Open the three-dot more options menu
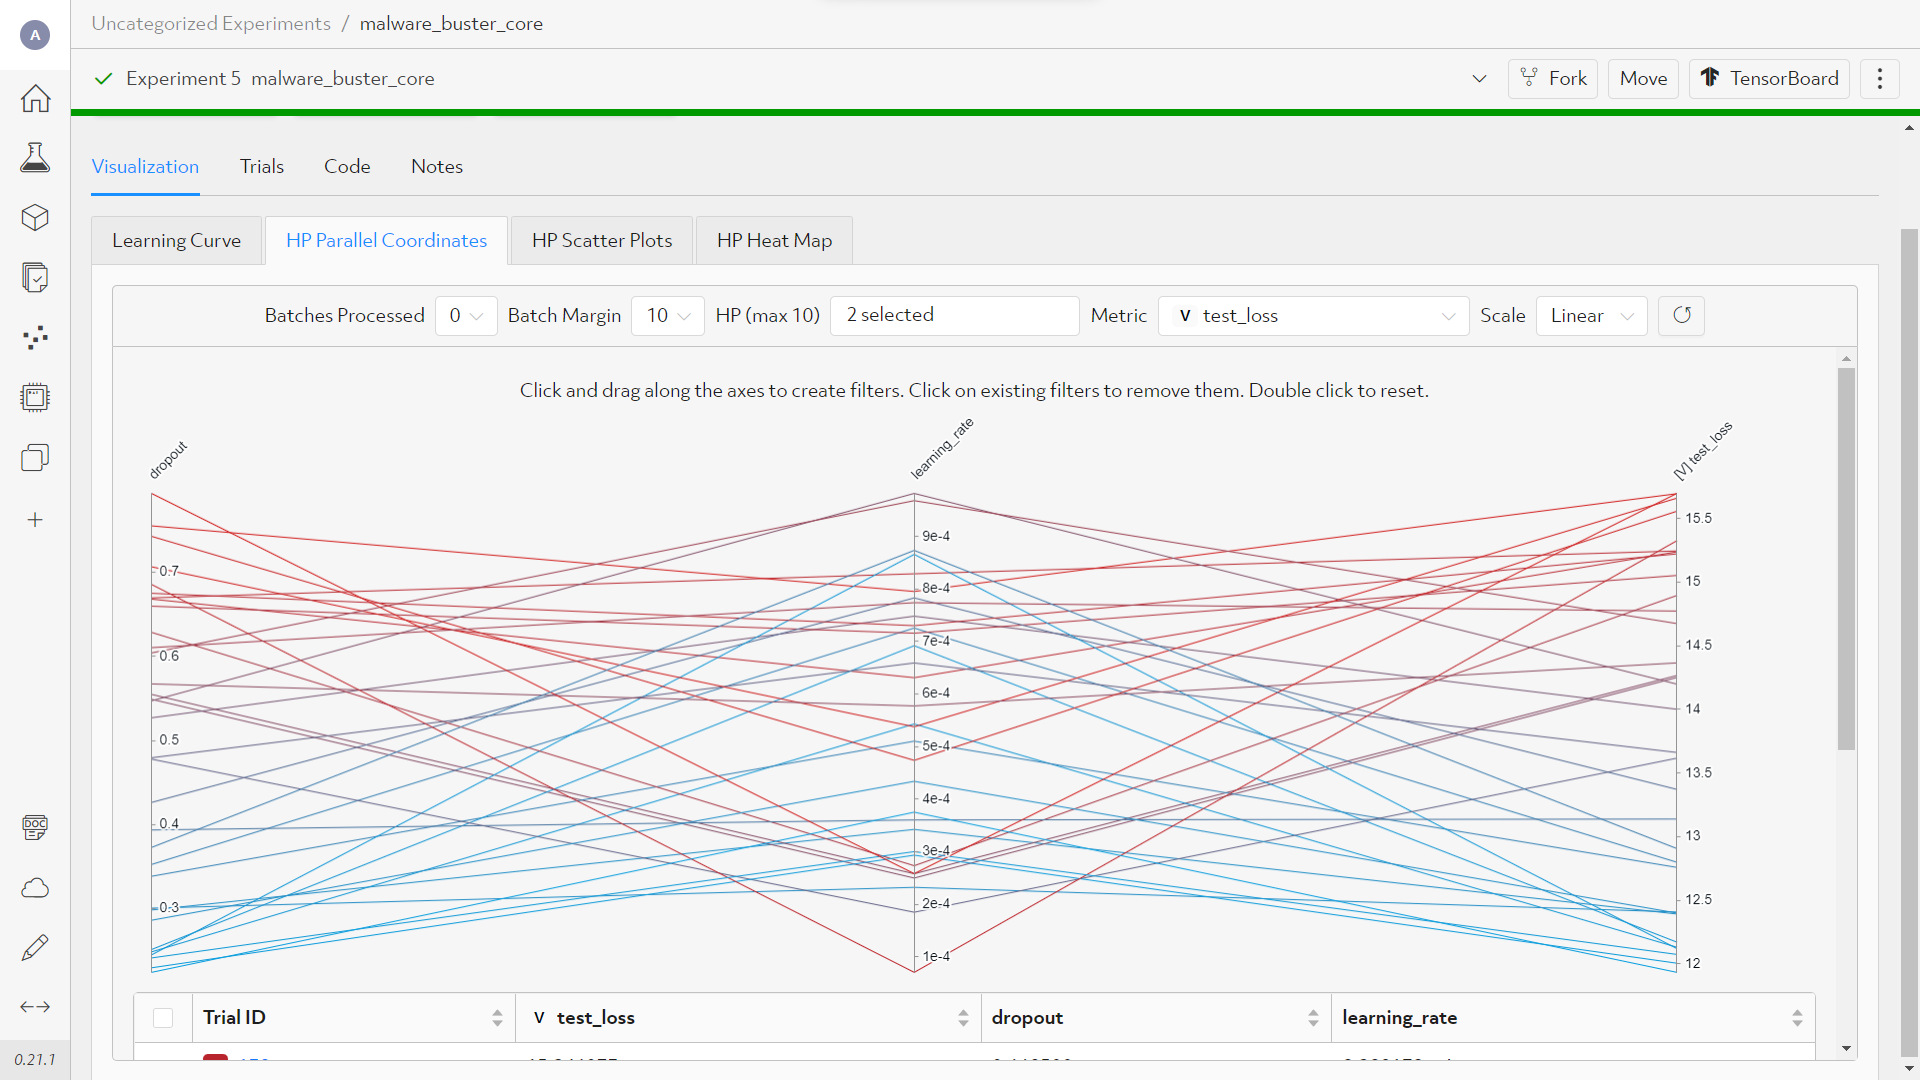The image size is (1920, 1080). tap(1879, 79)
